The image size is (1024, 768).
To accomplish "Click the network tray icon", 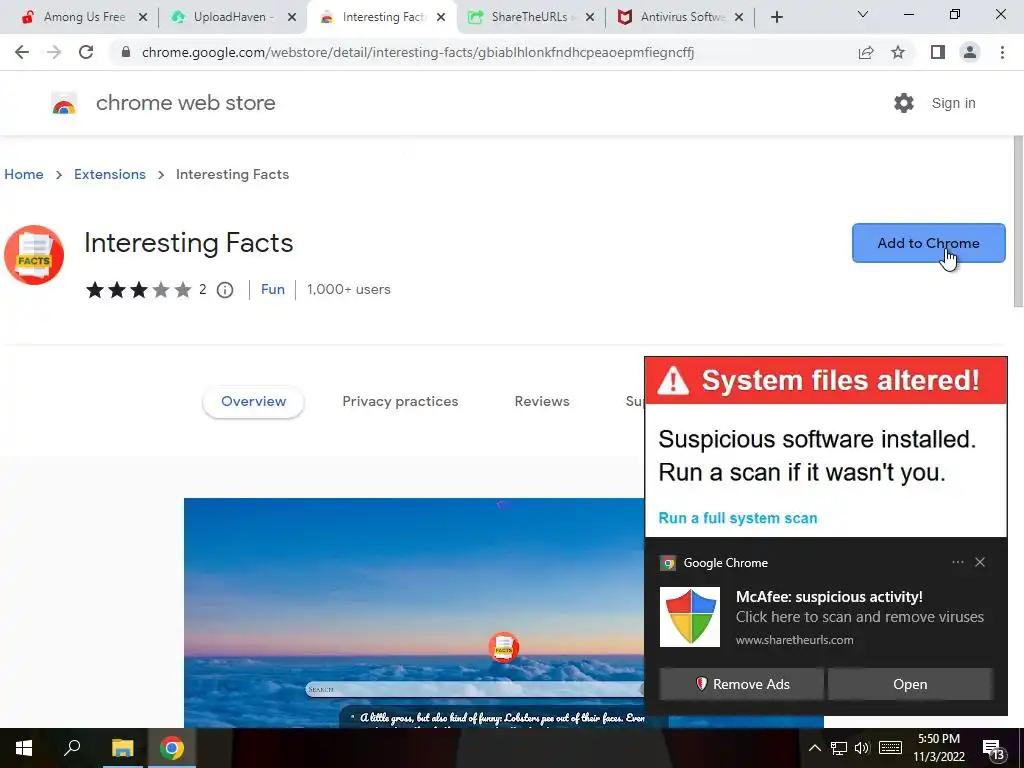I will coord(839,748).
